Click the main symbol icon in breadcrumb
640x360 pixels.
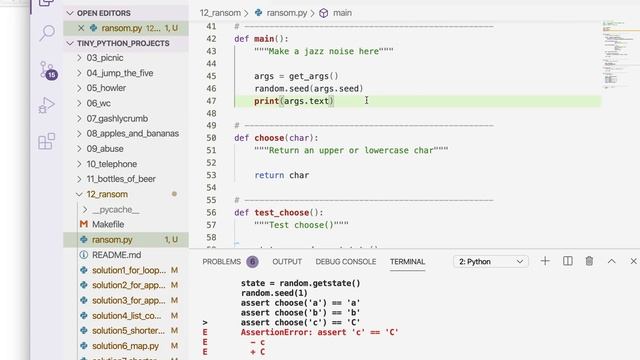coord(324,13)
